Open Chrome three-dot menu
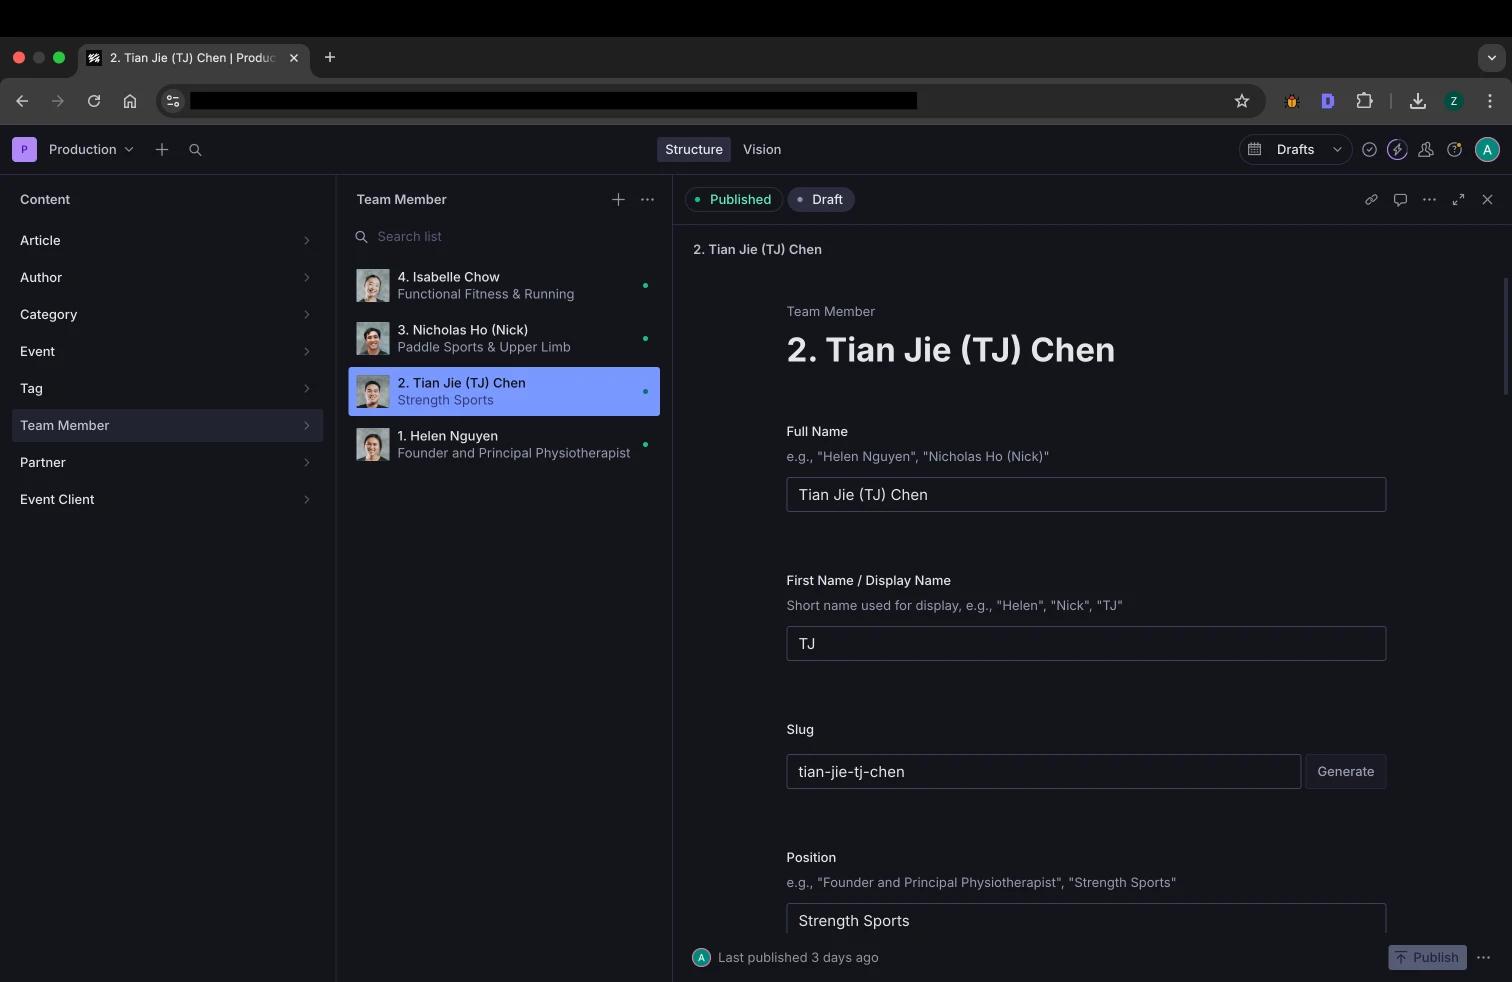 [1490, 101]
